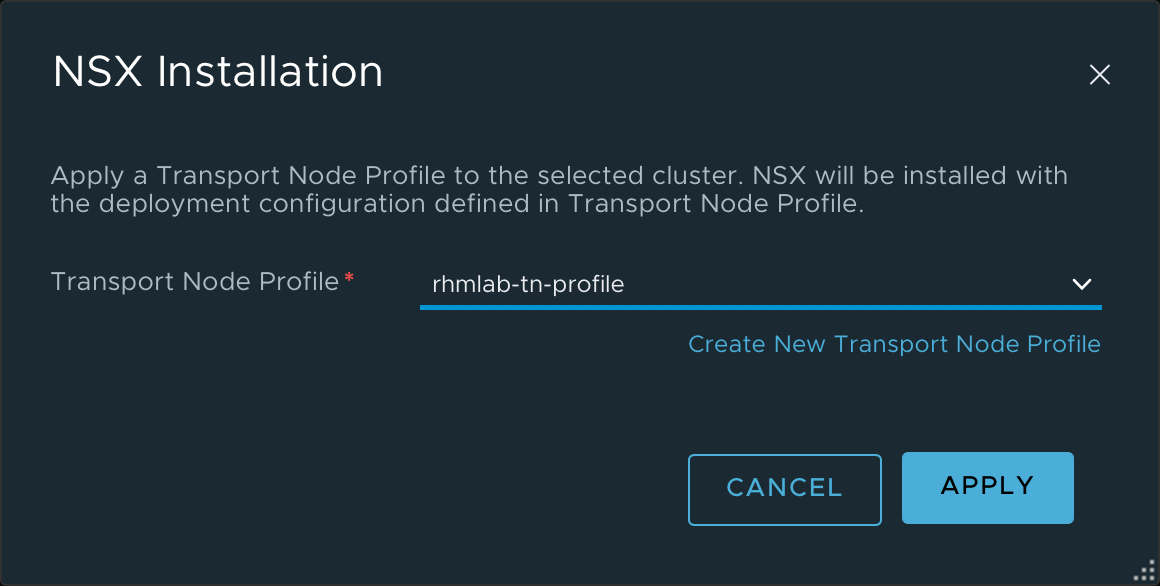Click the dotted corner handle of the dialog
The image size is (1160, 586).
coord(1144,570)
